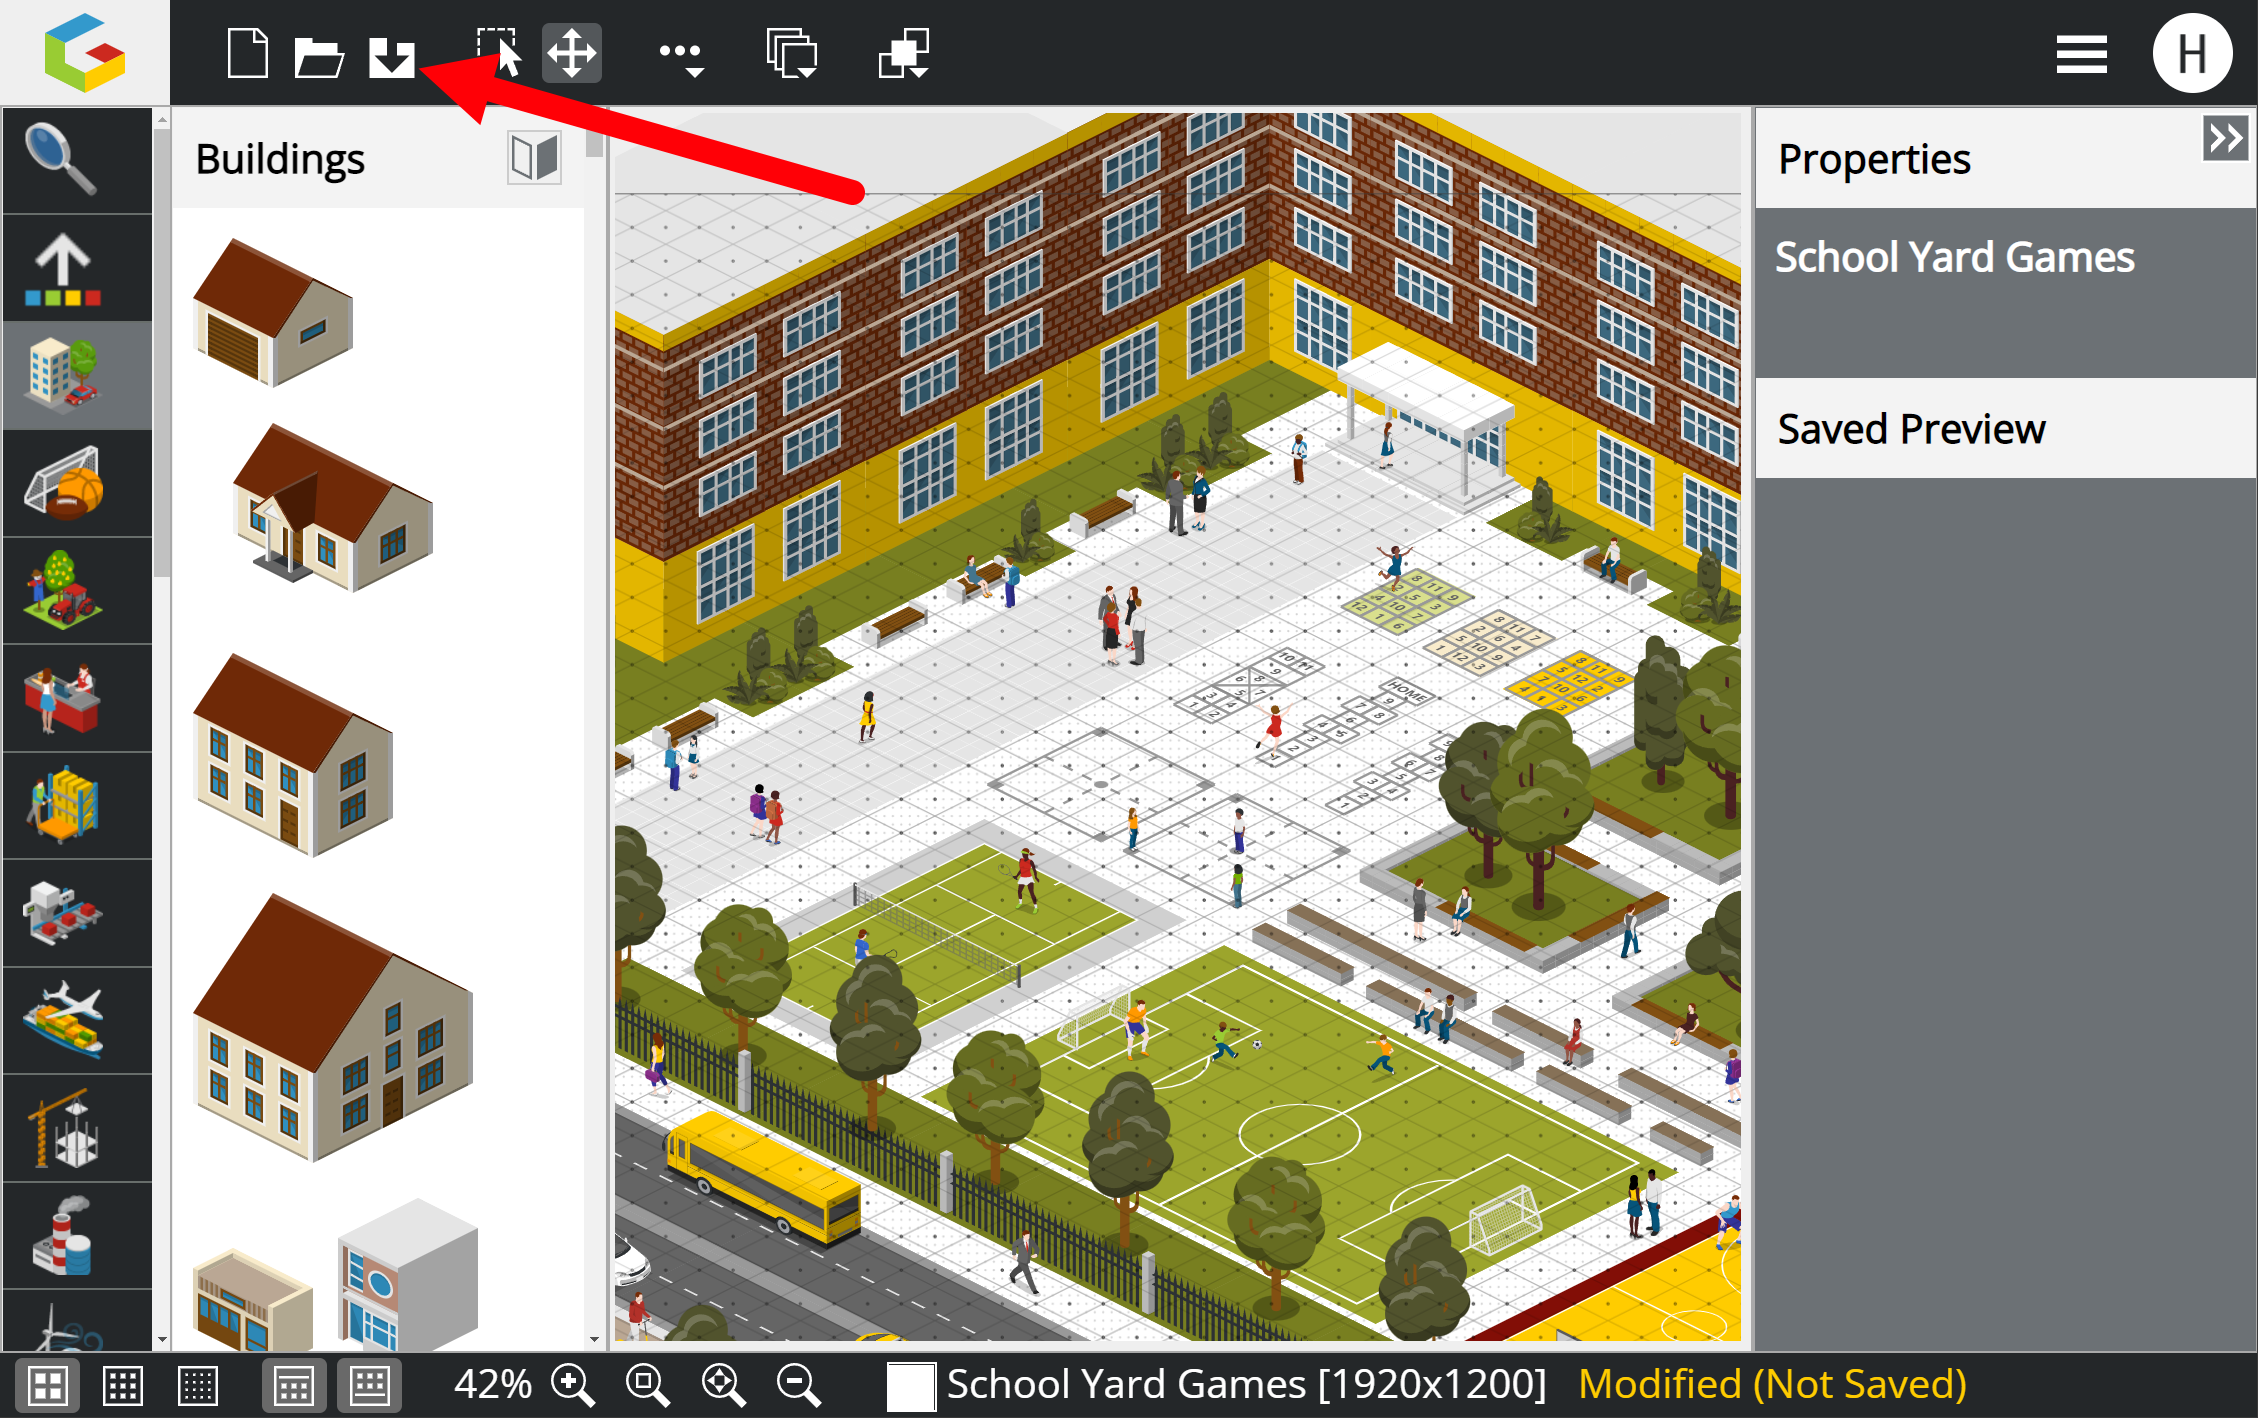Screen dimensions: 2258x1418
Task: Open the layers stack dropdown
Action: click(792, 55)
